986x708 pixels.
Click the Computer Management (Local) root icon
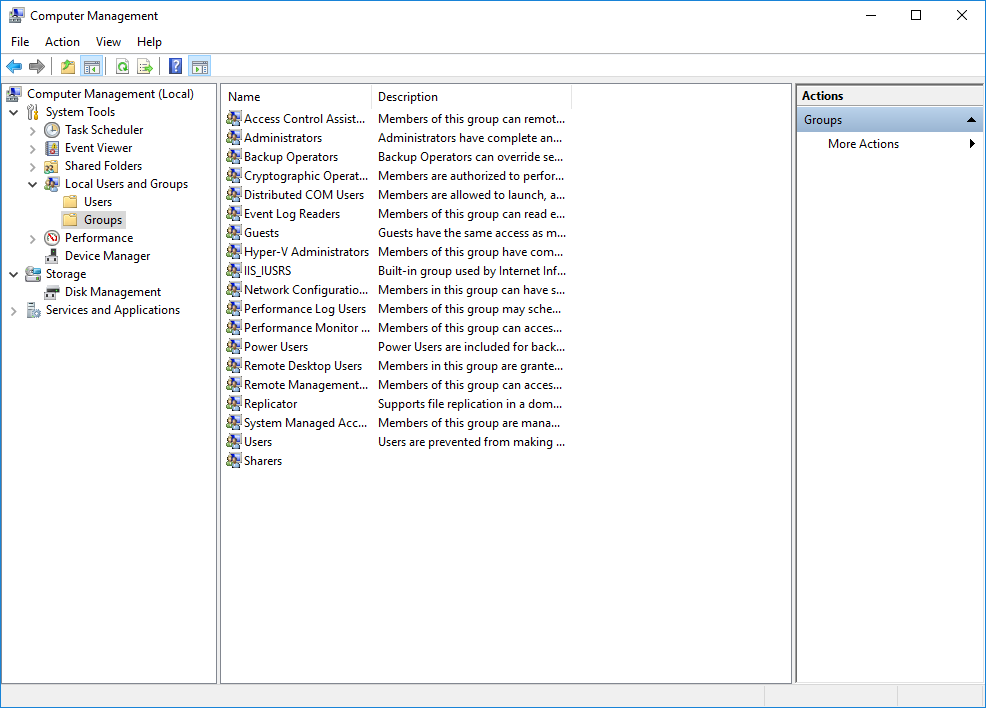click(x=14, y=94)
